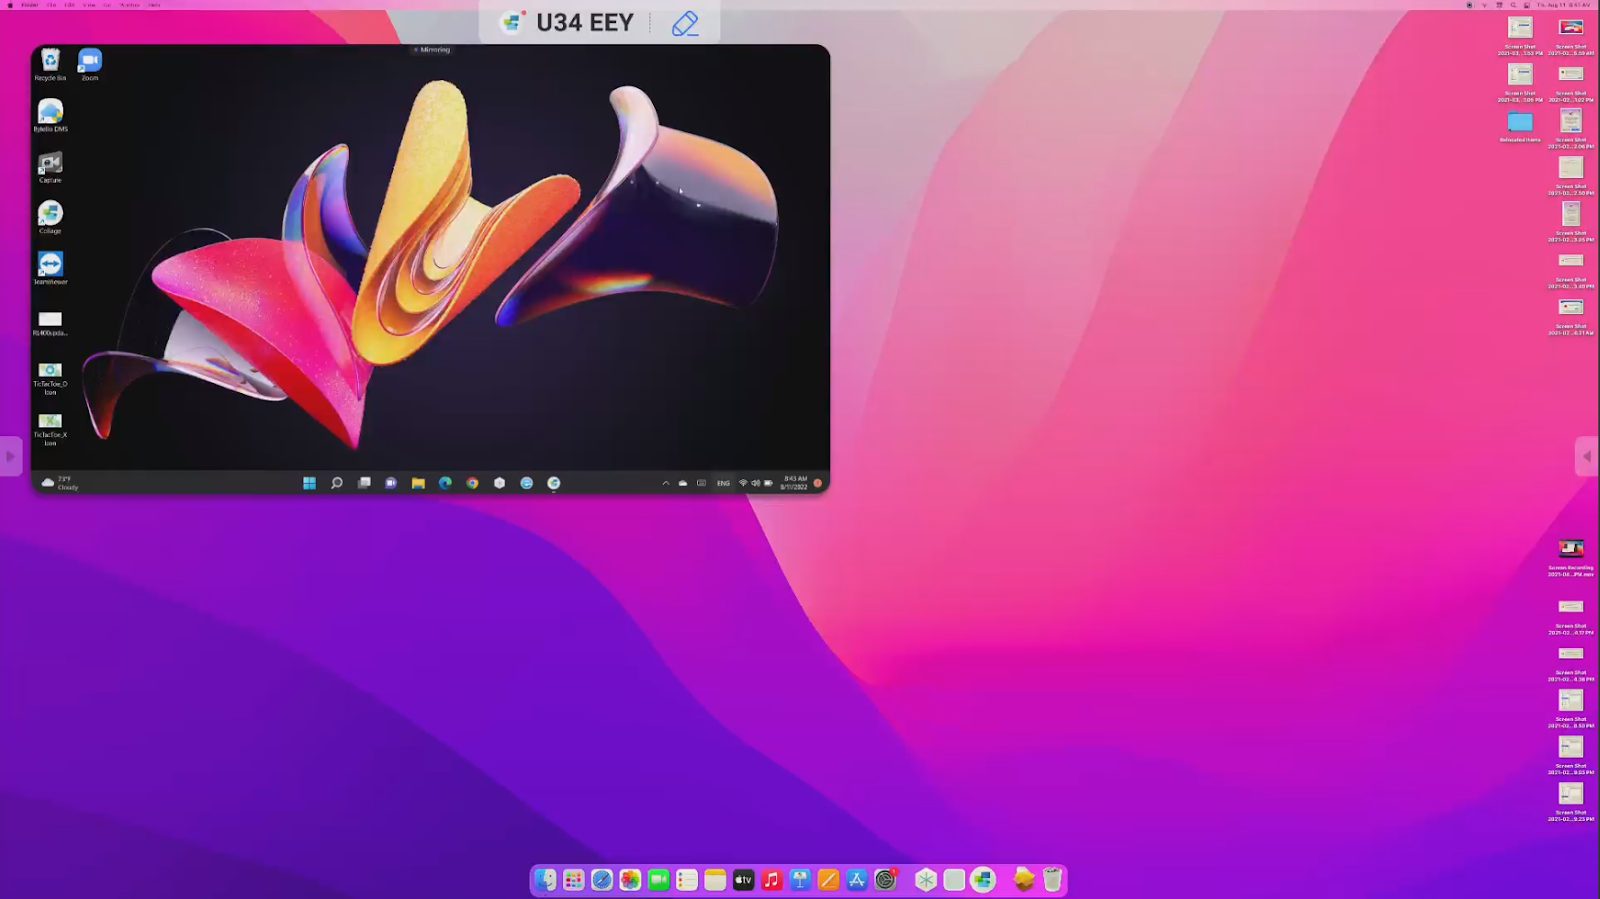The width and height of the screenshot is (1600, 899).
Task: Open the Trash in the Dock
Action: coord(1052,880)
